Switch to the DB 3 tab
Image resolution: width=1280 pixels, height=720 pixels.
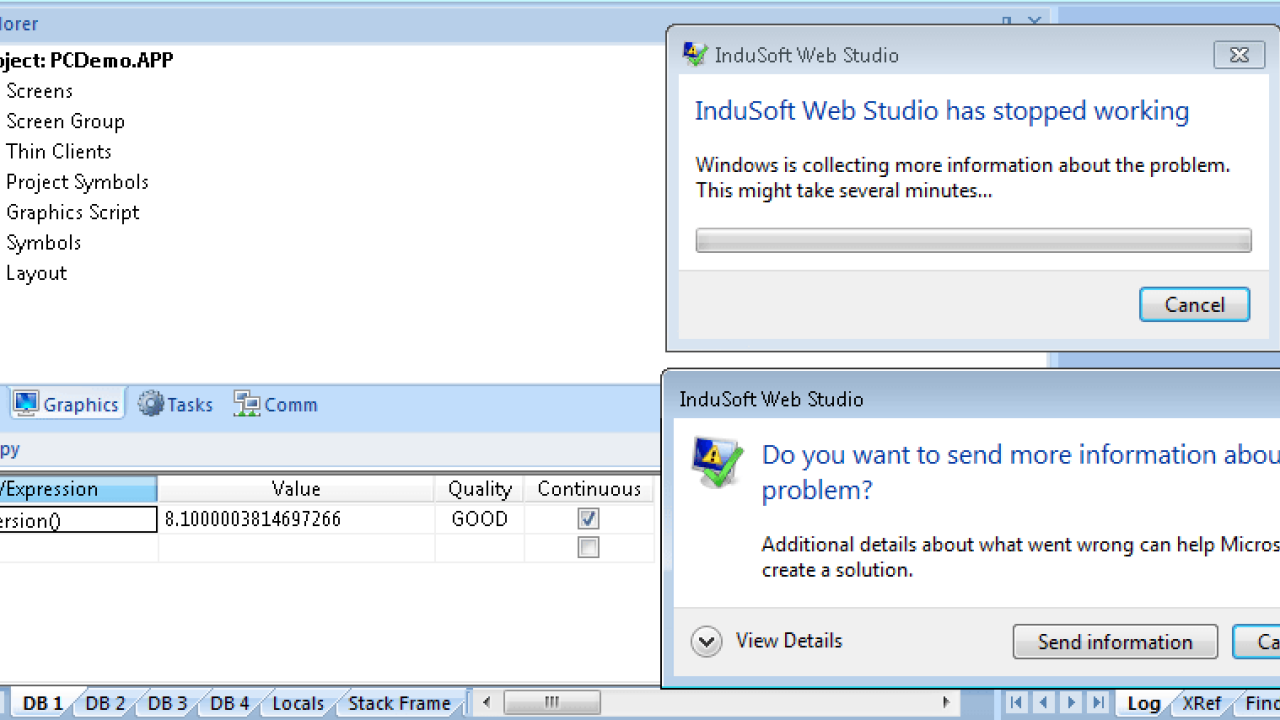point(167,703)
